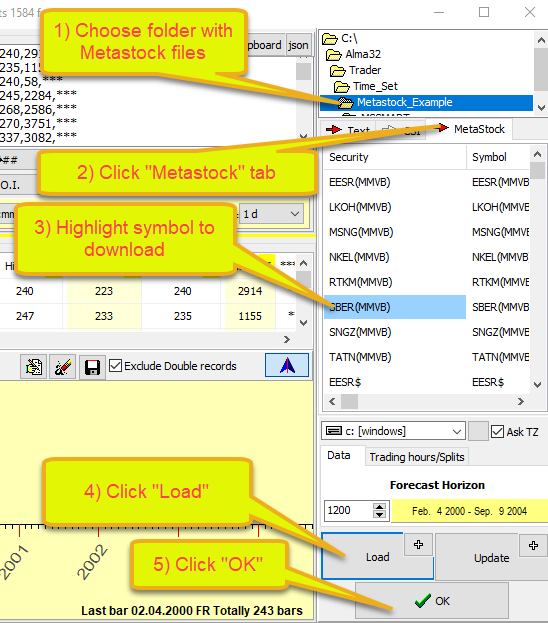Open the 1 d timeframe dropdown
This screenshot has width=548, height=623.
coord(271,214)
